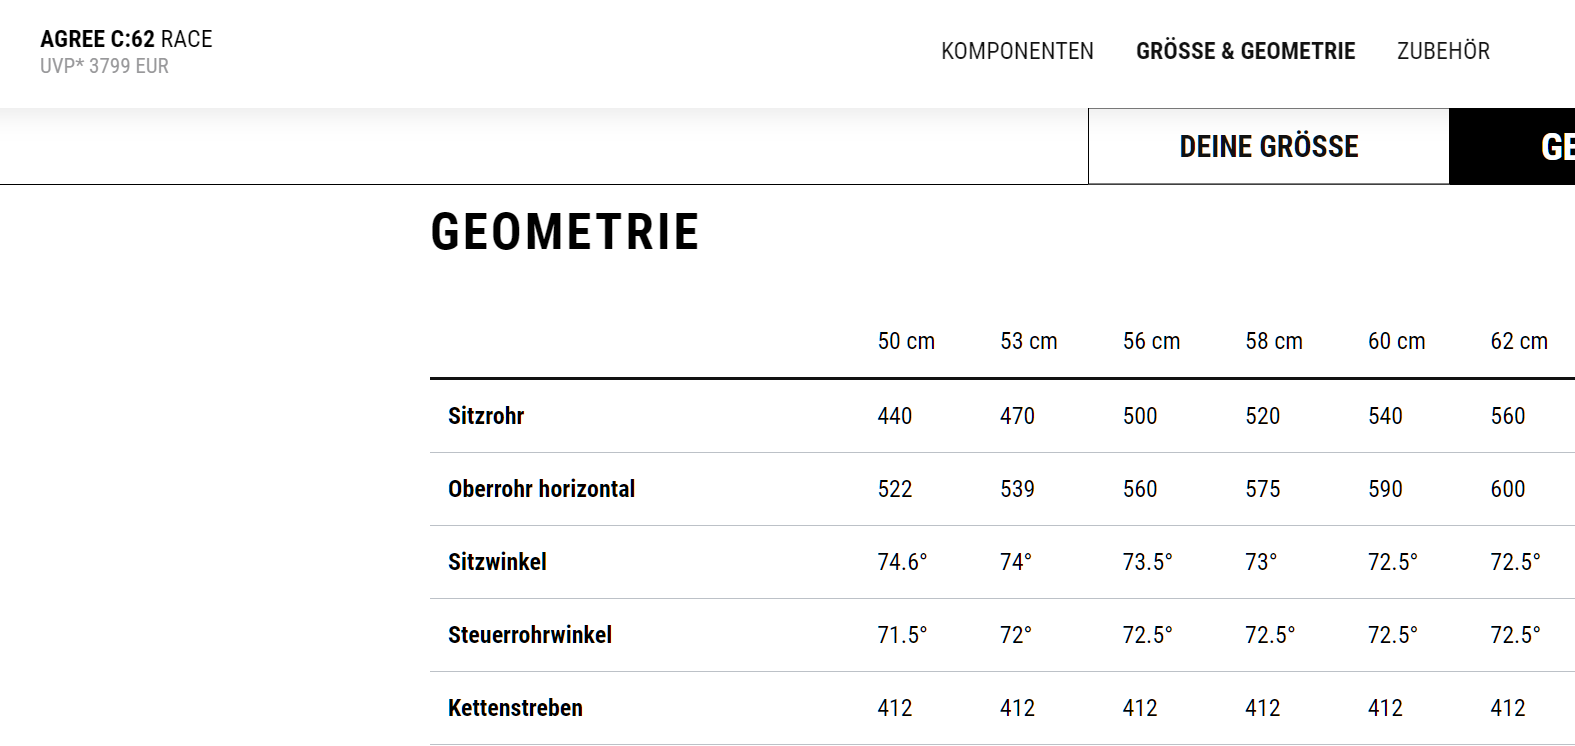This screenshot has width=1575, height=746.
Task: Select Grösse & Geometrie in top navigation
Action: coord(1245,51)
